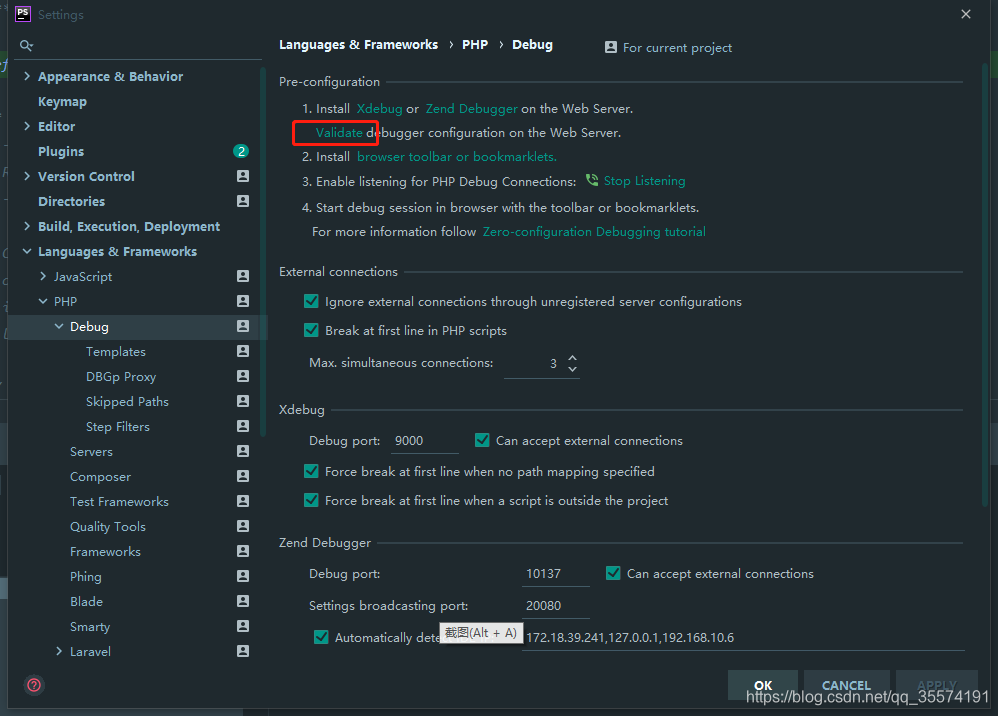Expand the Editor section
The height and width of the screenshot is (716, 998).
point(27,126)
